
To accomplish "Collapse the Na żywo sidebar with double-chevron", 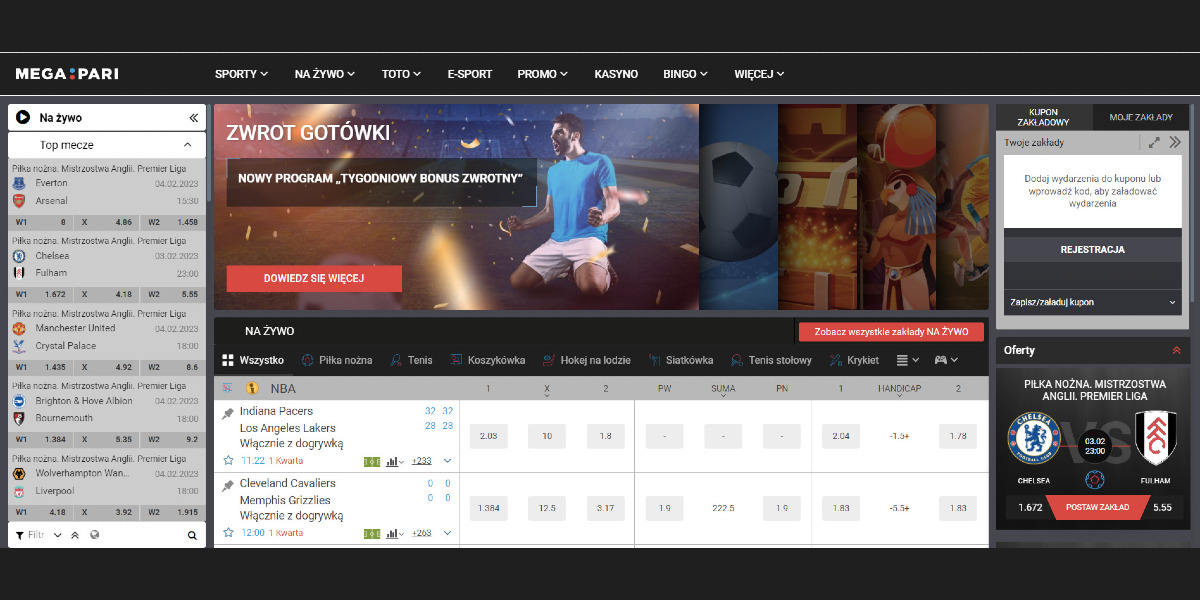I will [193, 118].
